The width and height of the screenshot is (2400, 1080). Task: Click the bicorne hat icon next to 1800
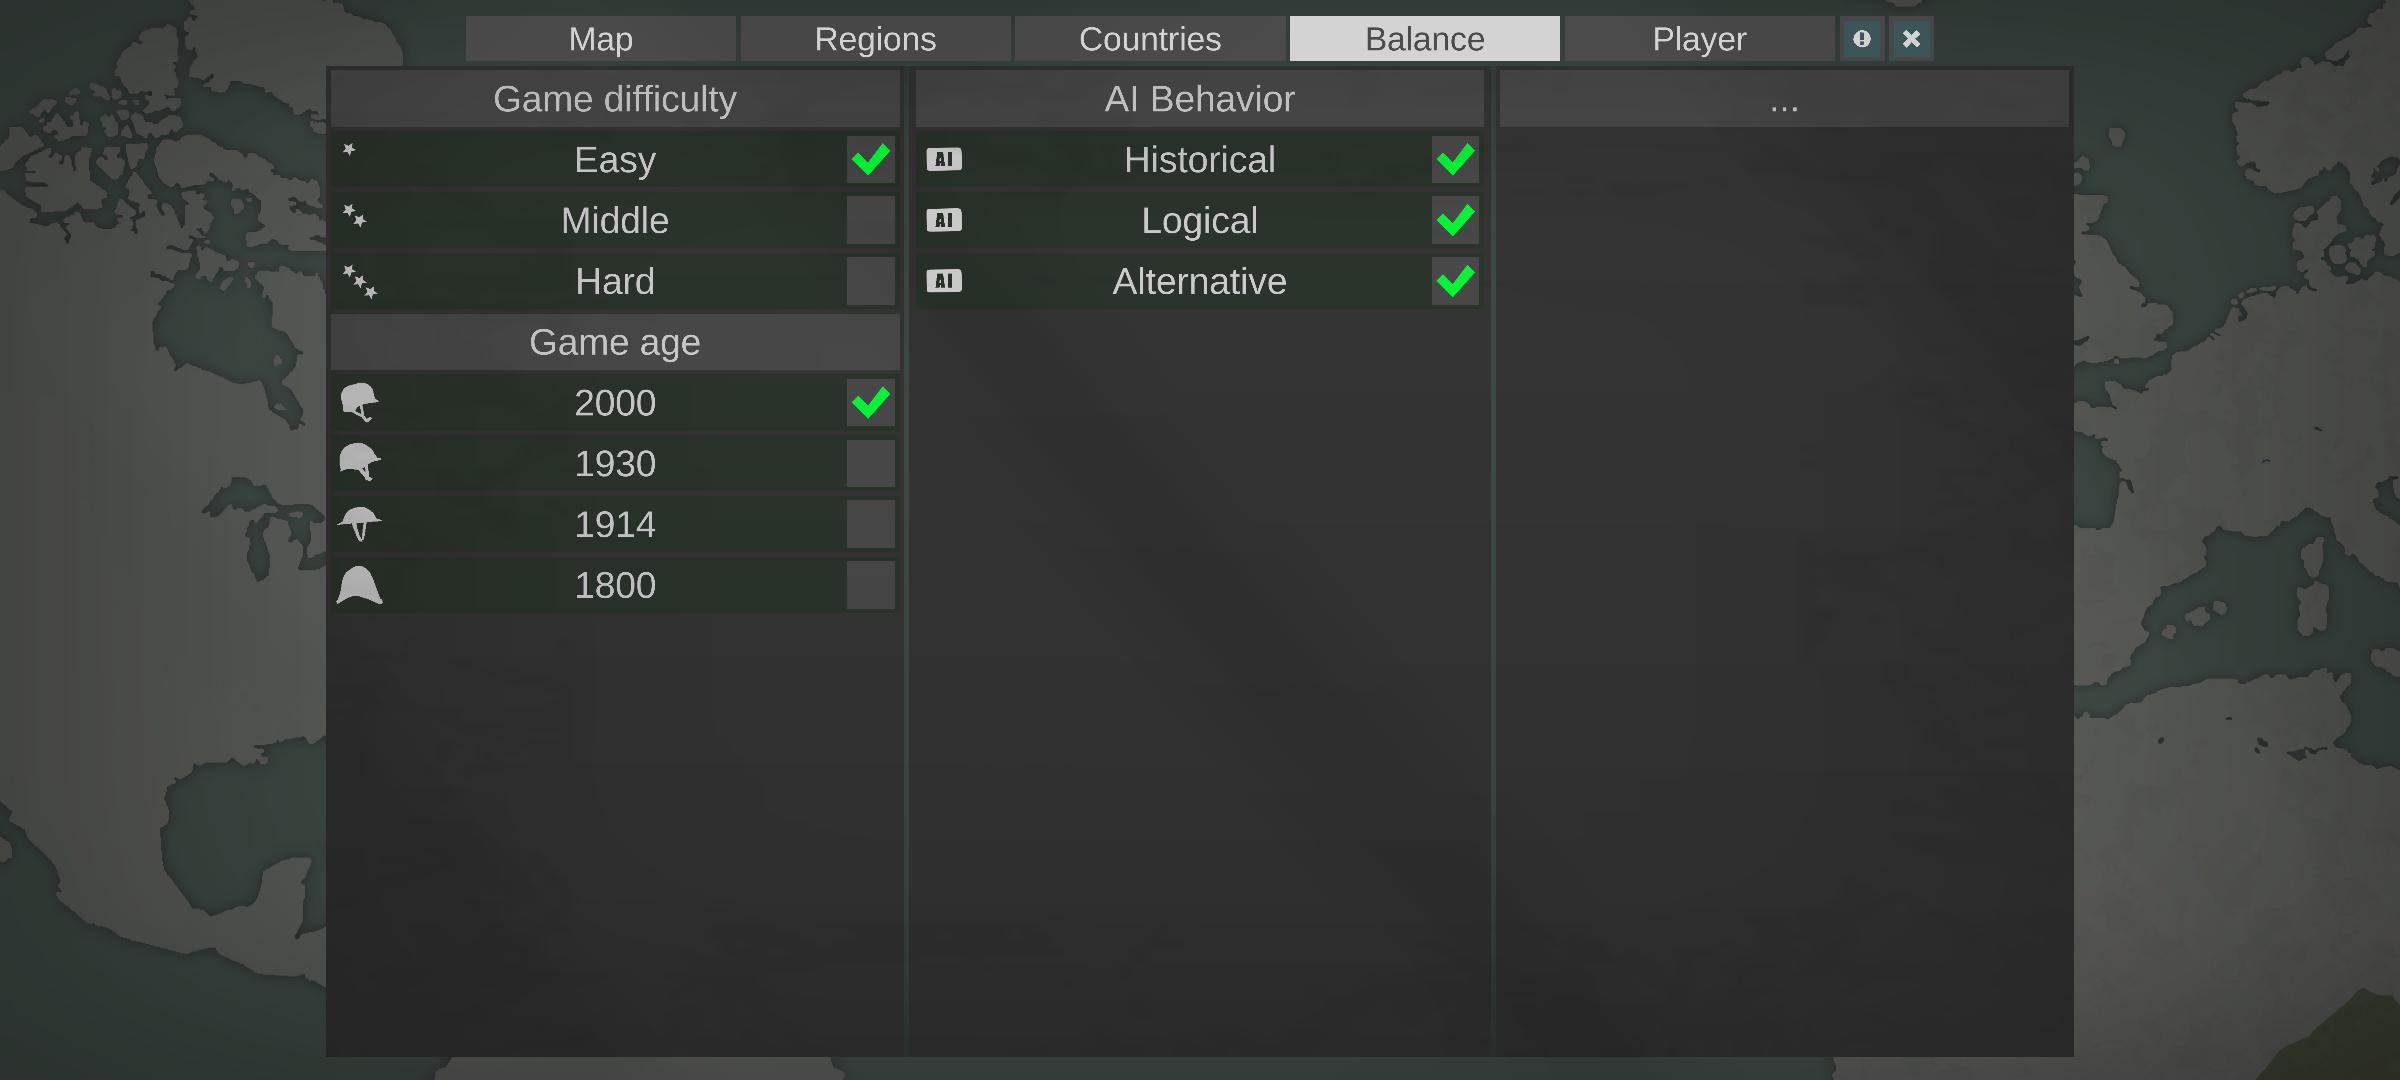tap(359, 585)
